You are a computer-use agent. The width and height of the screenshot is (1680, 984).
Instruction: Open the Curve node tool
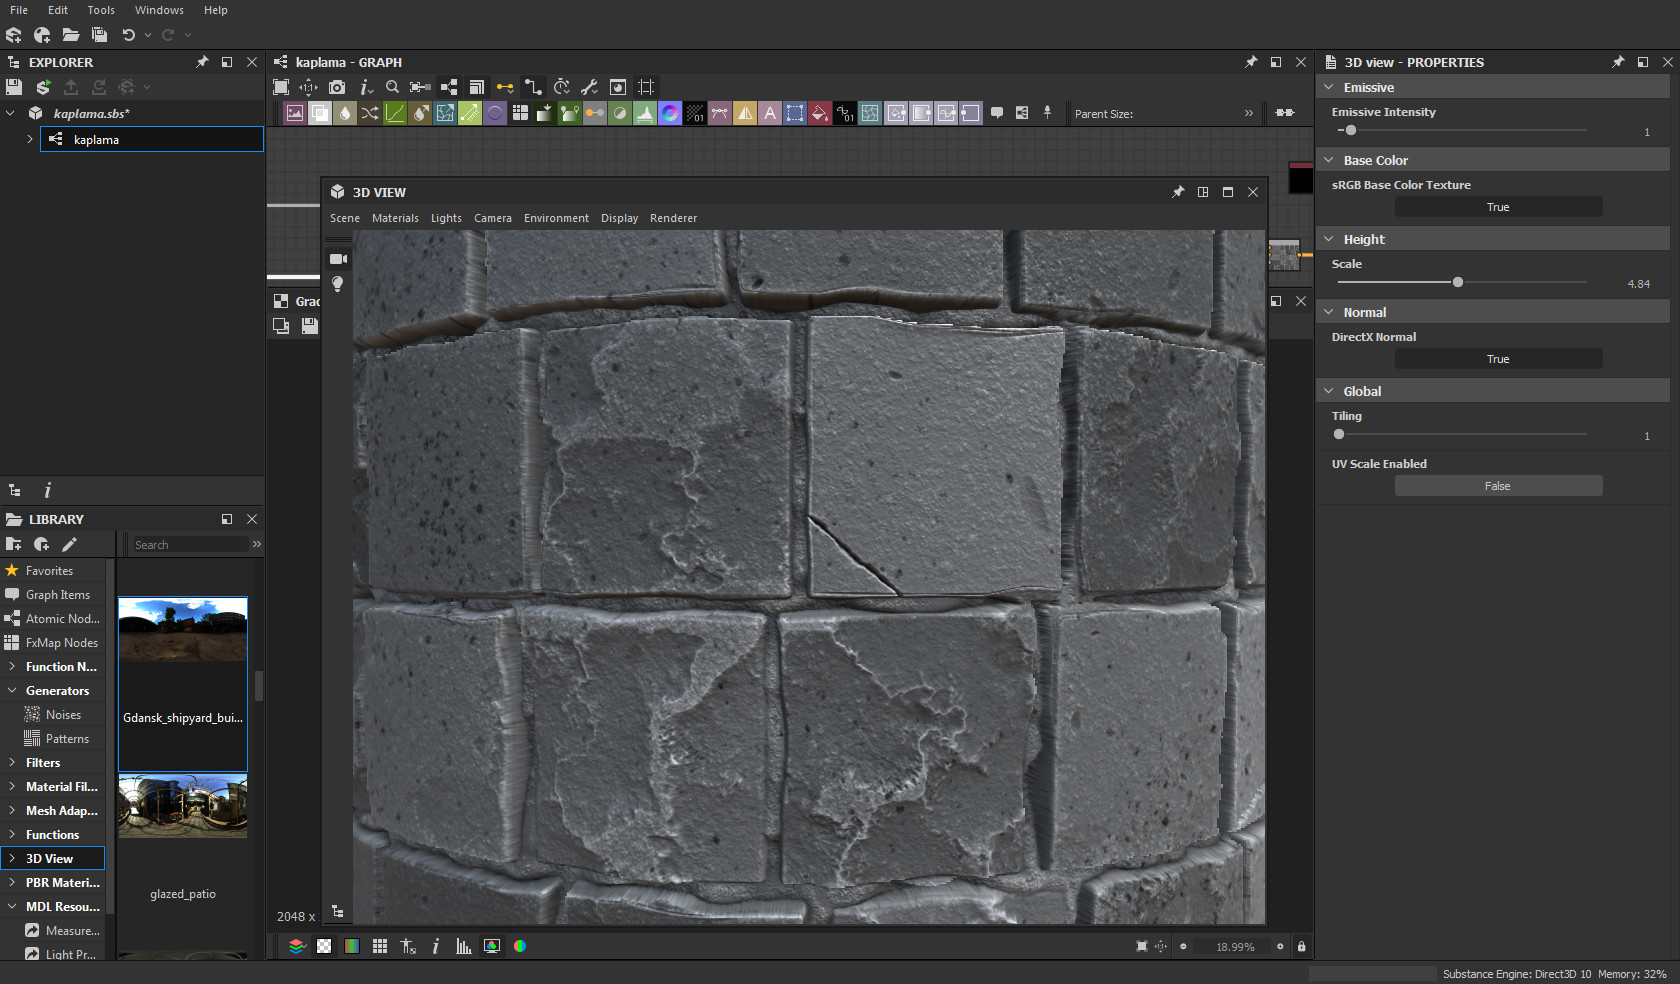point(395,113)
